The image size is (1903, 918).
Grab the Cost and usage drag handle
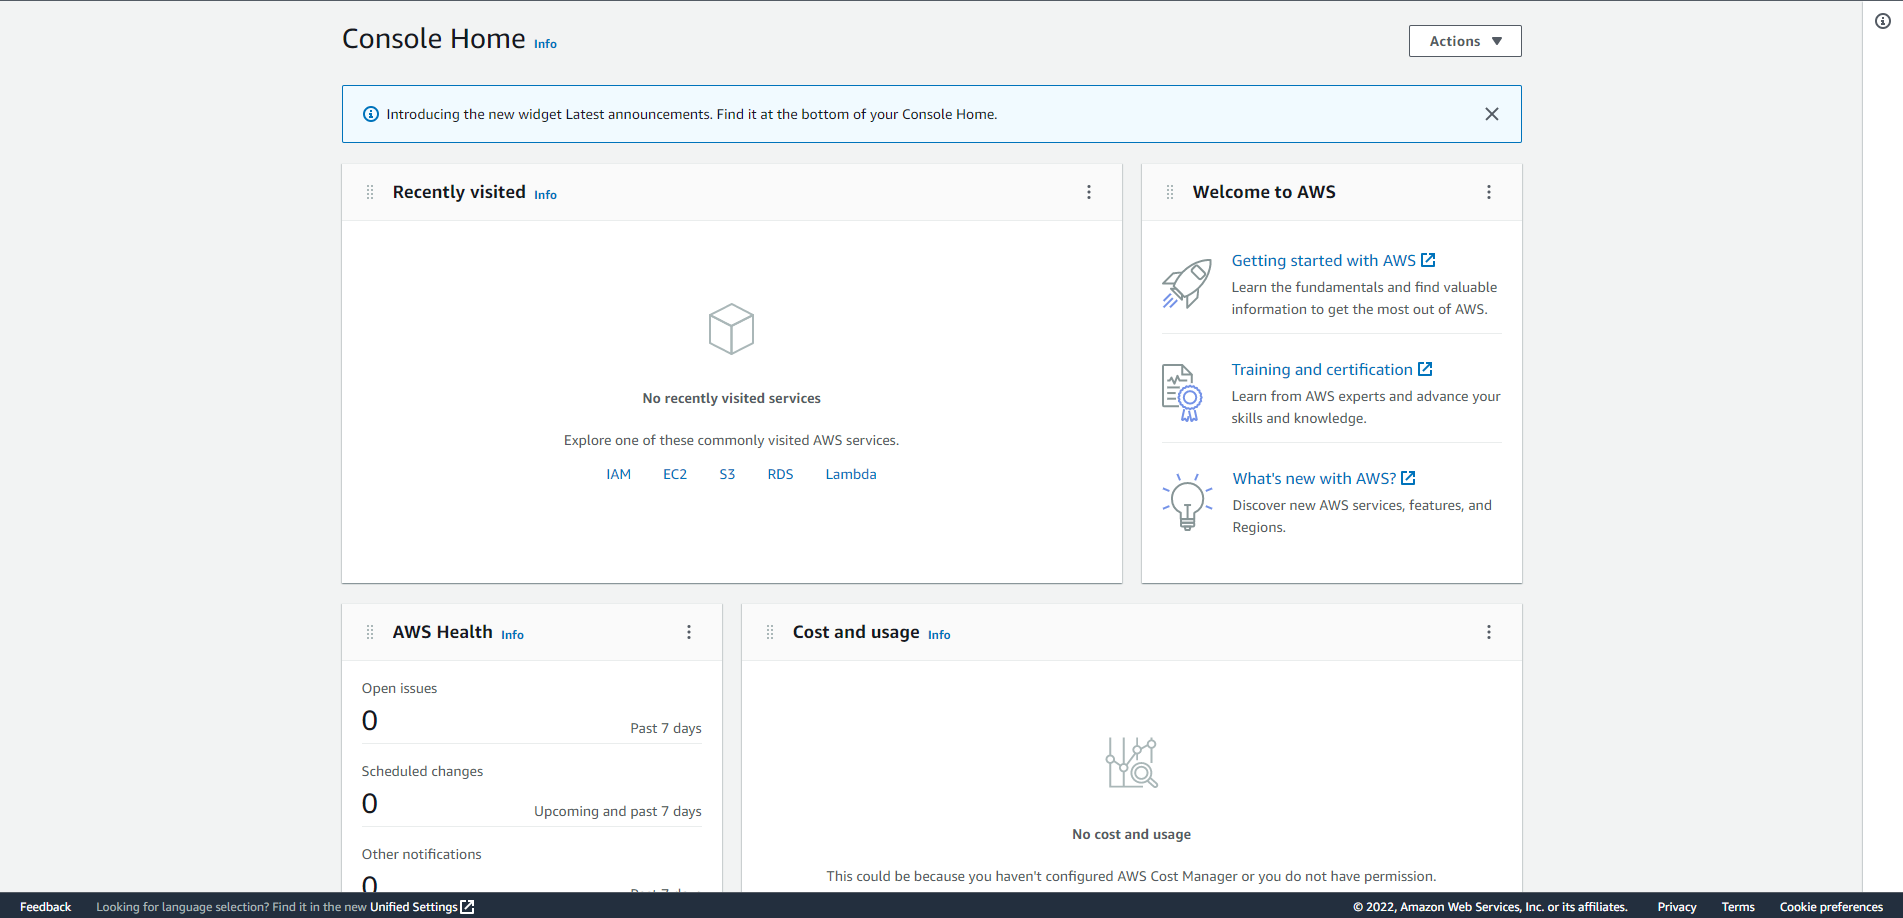click(x=770, y=632)
